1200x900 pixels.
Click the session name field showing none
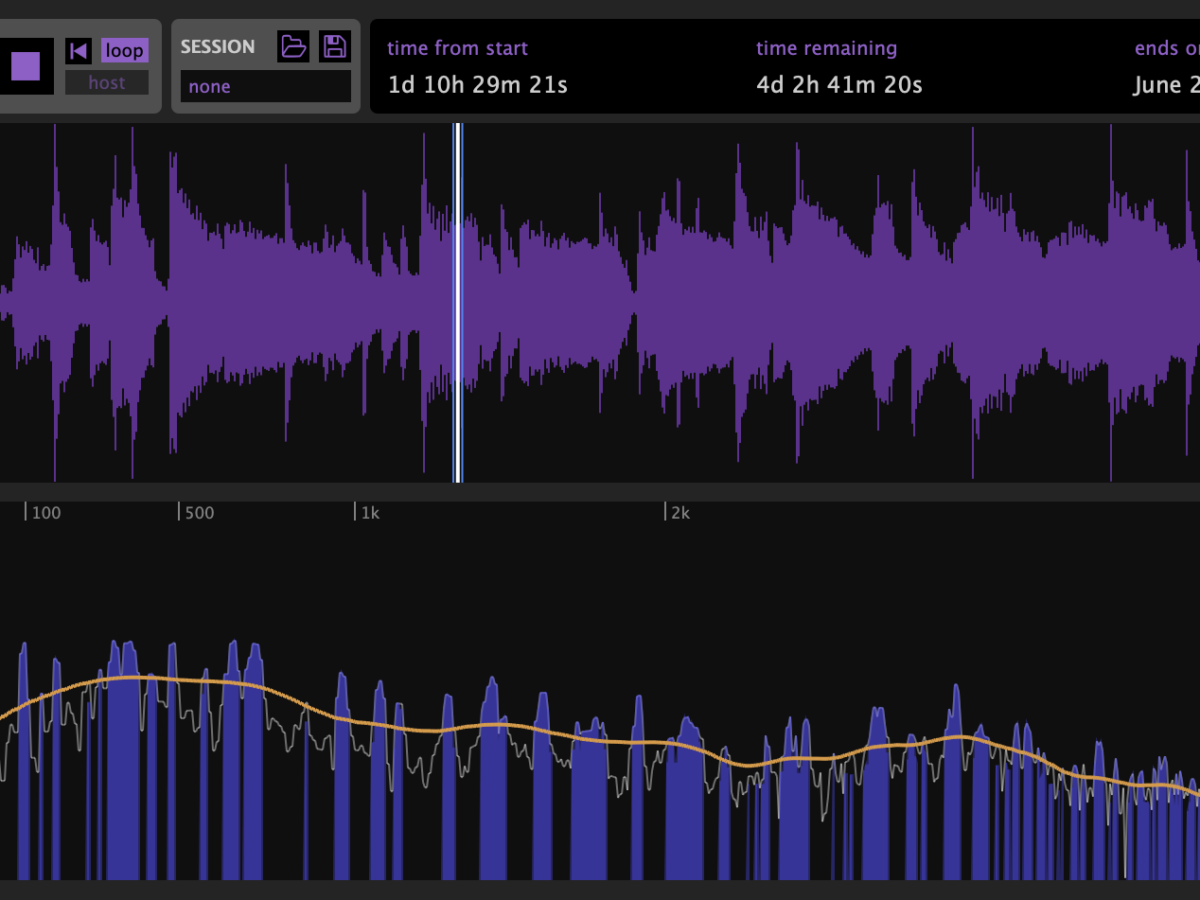pos(265,86)
